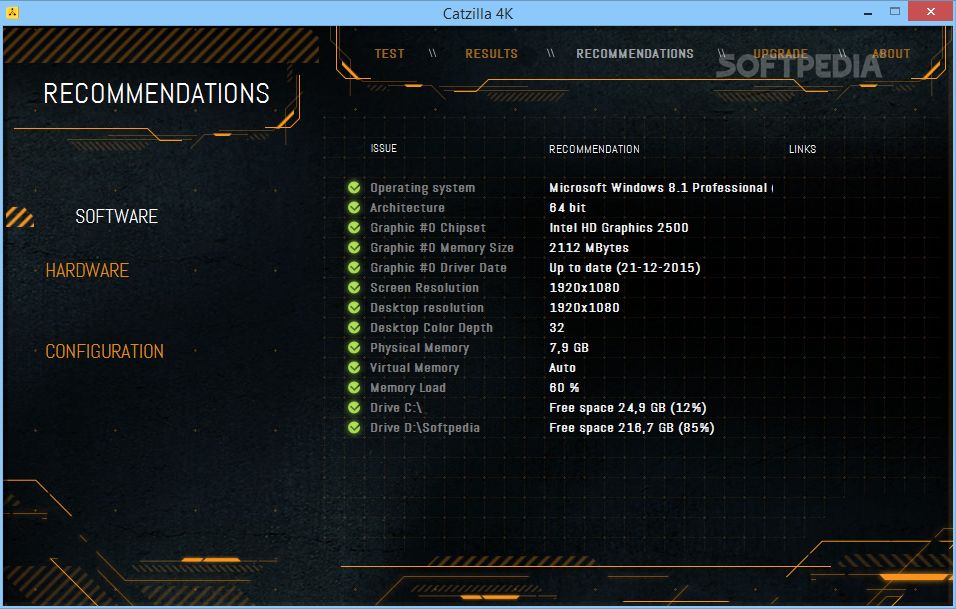The width and height of the screenshot is (956, 609).
Task: Switch to the RESULTS tab
Action: coord(491,54)
